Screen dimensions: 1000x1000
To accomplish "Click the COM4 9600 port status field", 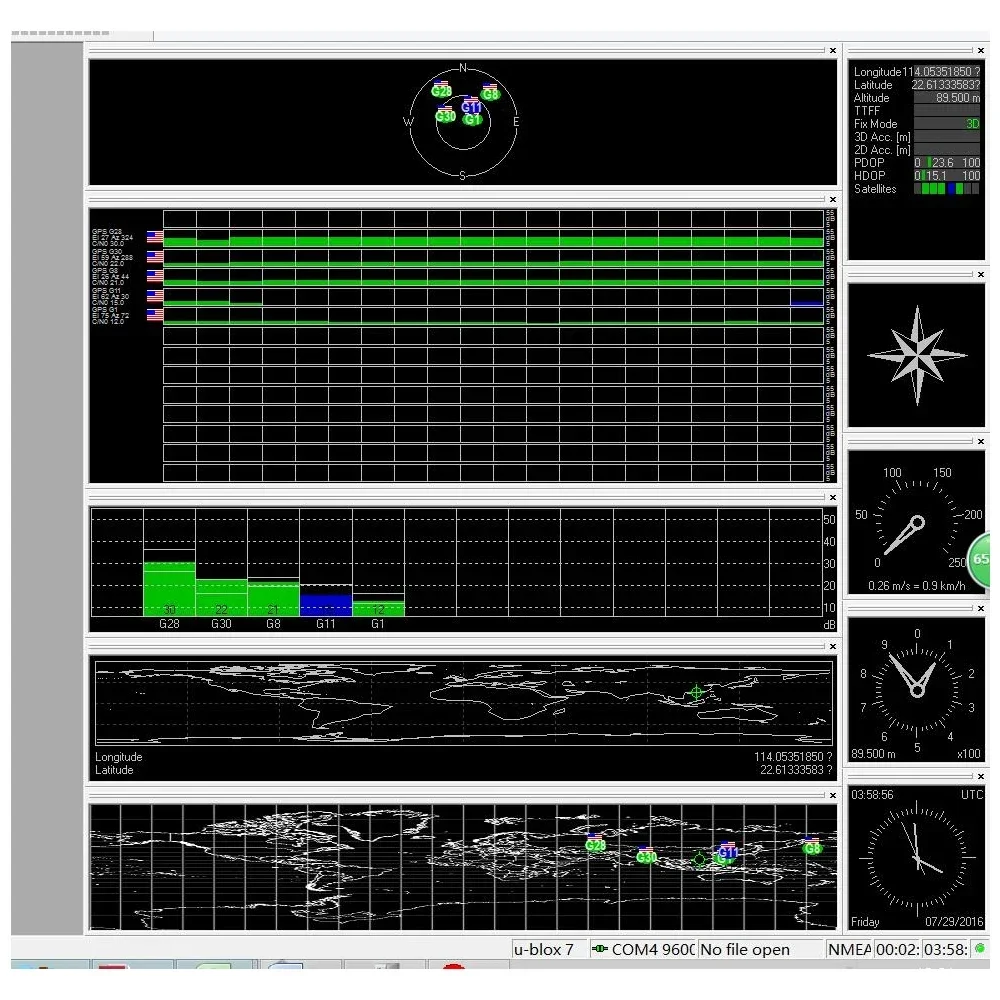I will click(644, 949).
